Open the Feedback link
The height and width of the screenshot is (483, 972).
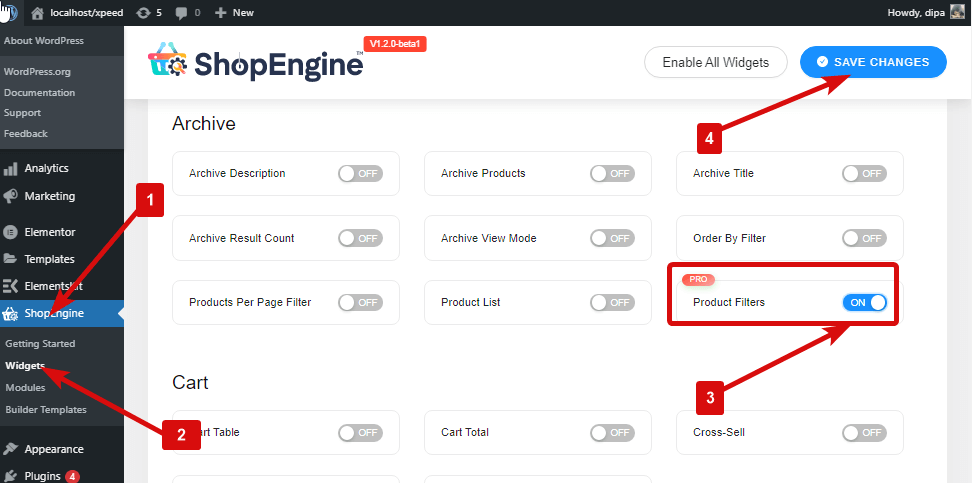coord(25,133)
